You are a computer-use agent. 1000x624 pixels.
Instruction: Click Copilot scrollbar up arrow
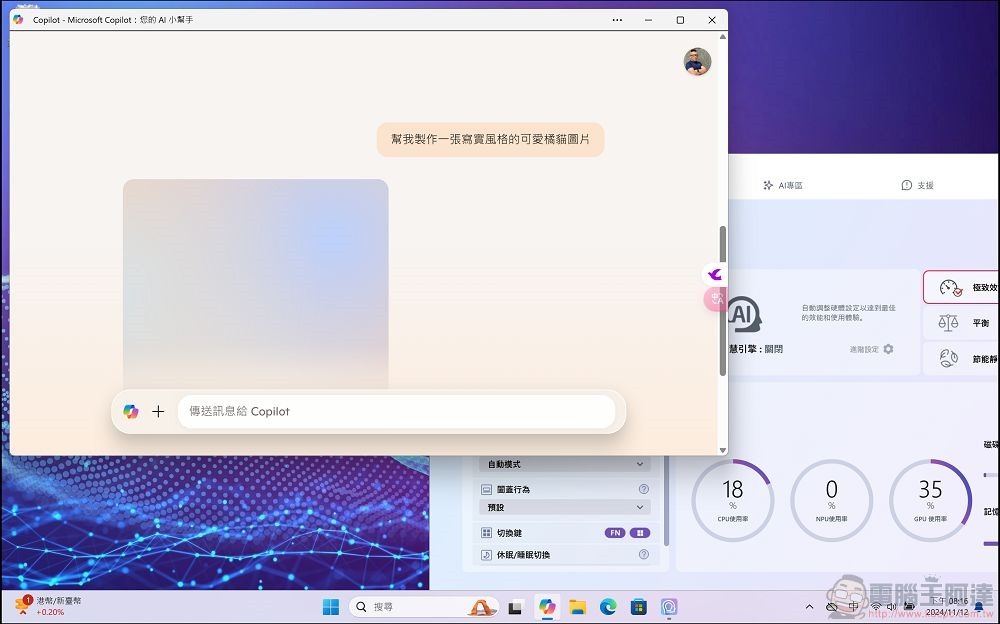[722, 37]
